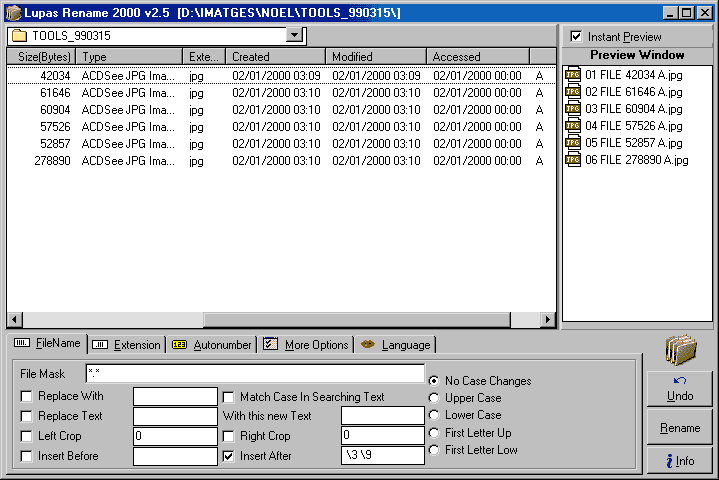The image size is (719, 480).
Task: Click the Undo button
Action: pos(679,389)
